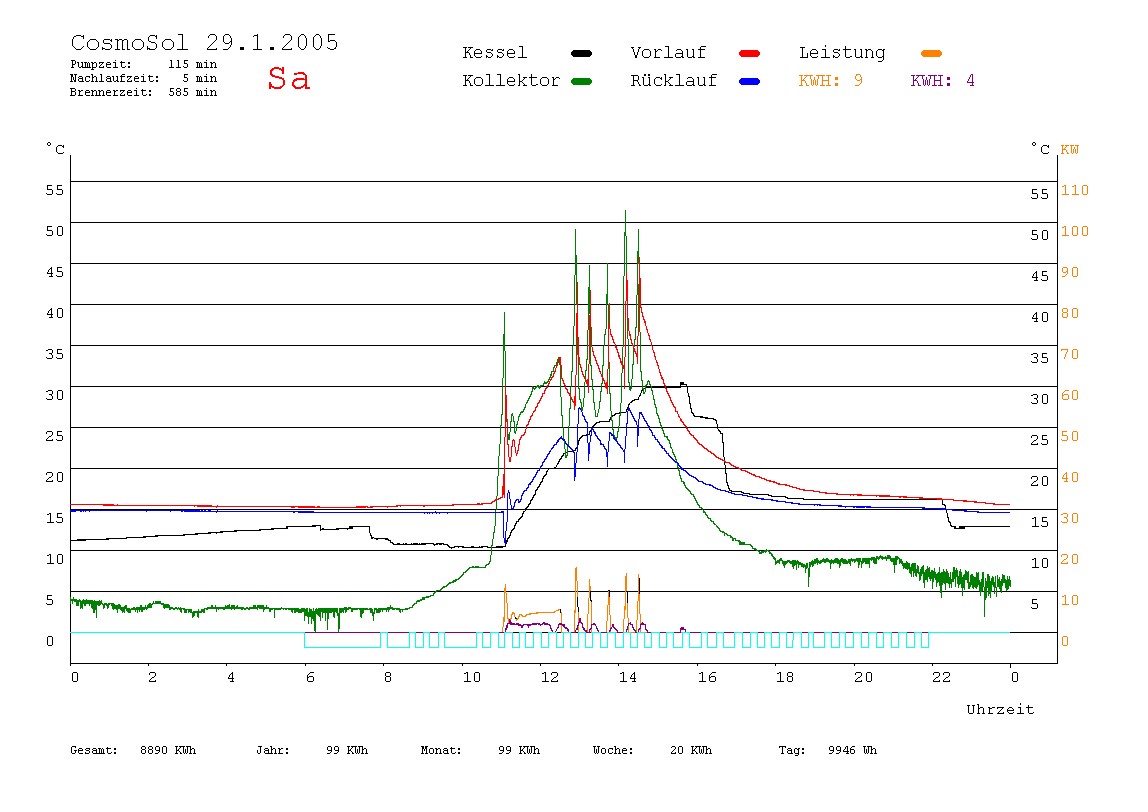This screenshot has height=812, width=1148.
Task: Click the '22' hour tick label
Action: click(942, 677)
